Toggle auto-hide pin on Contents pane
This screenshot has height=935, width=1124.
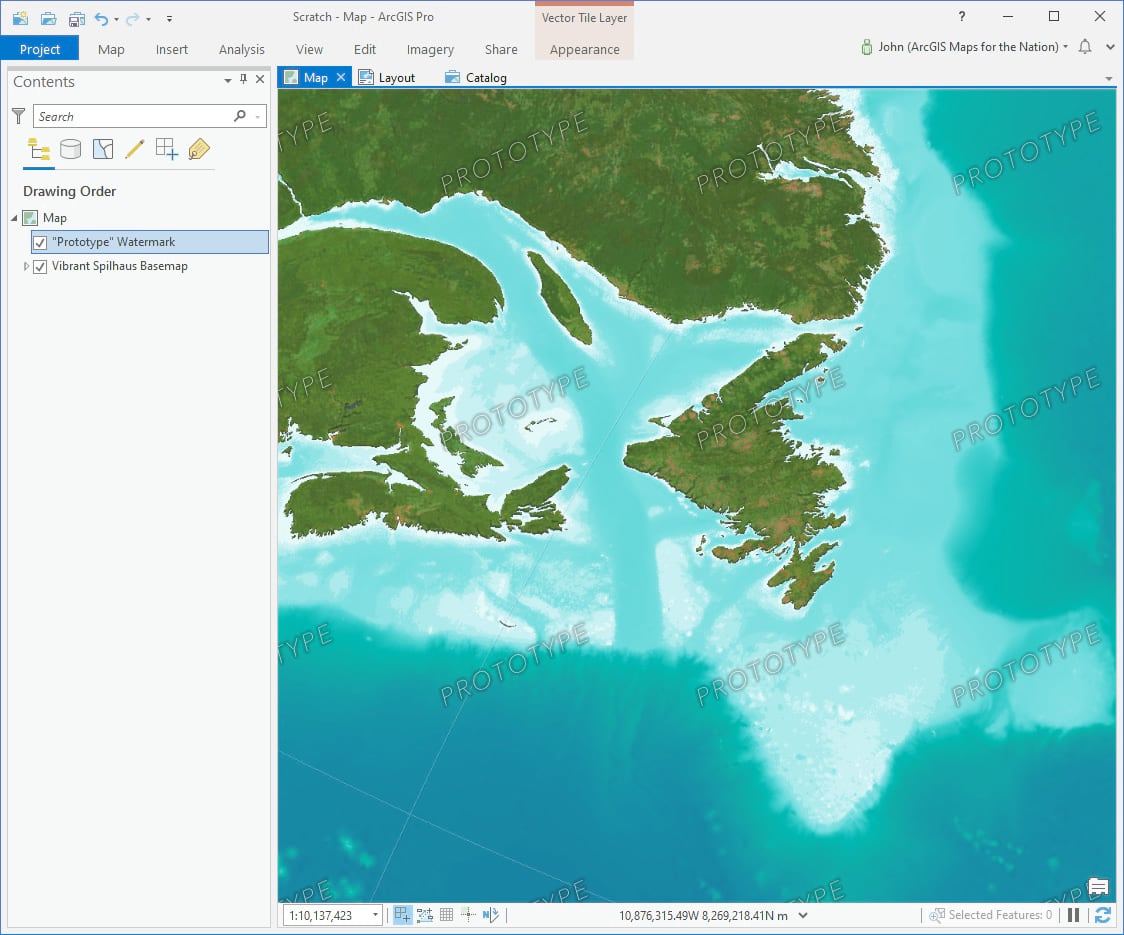[x=244, y=79]
